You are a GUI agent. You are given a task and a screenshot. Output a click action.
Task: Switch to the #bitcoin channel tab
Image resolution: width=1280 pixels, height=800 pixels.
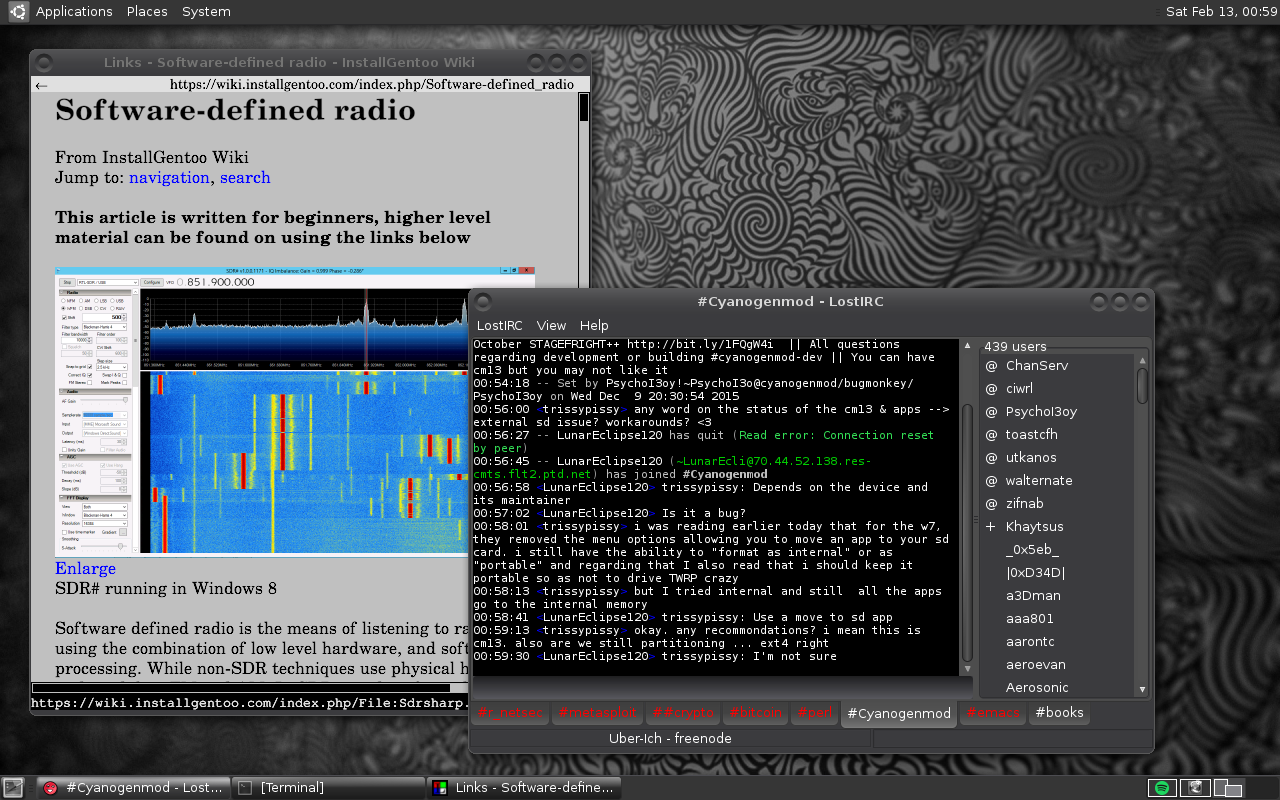point(755,713)
